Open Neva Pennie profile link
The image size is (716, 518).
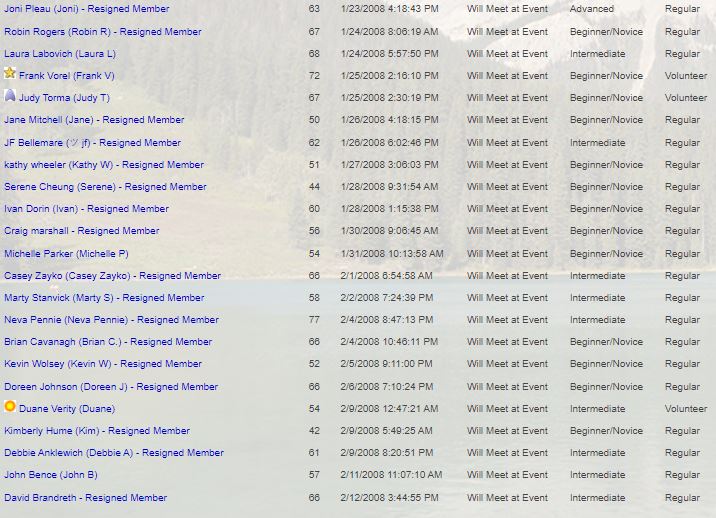point(111,320)
